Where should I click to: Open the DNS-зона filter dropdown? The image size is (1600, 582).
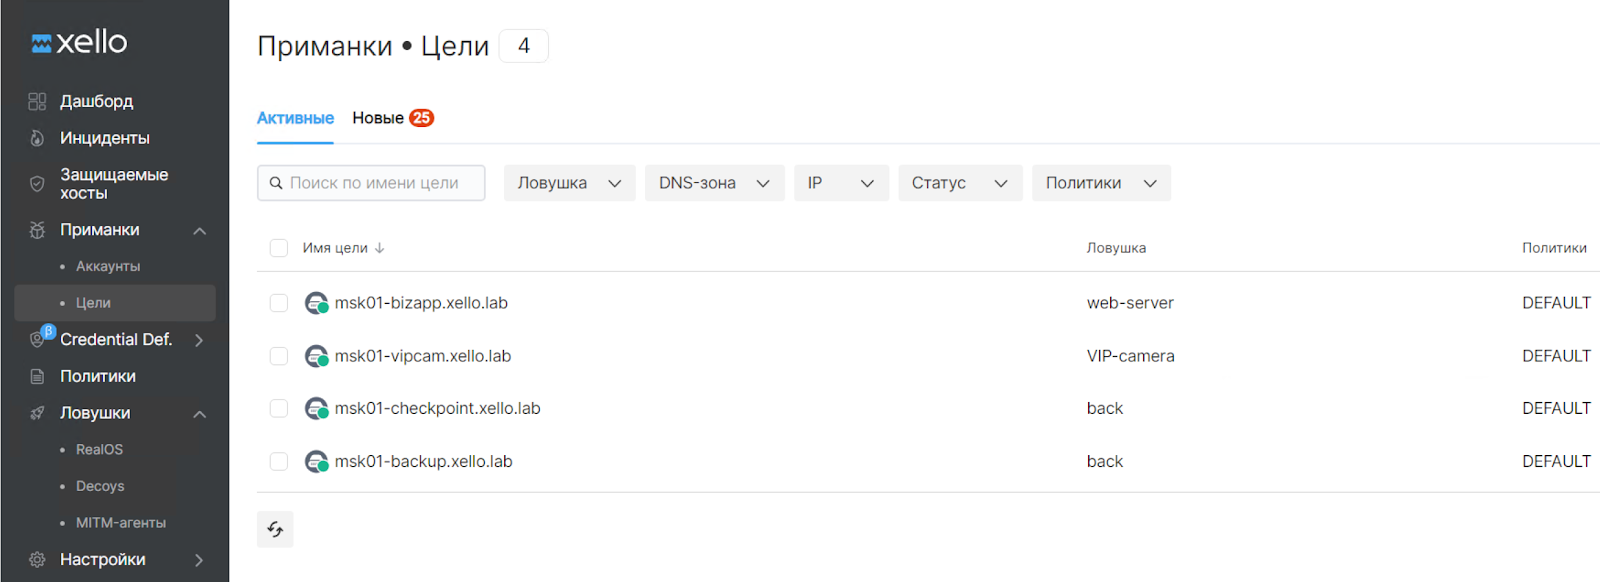714,183
